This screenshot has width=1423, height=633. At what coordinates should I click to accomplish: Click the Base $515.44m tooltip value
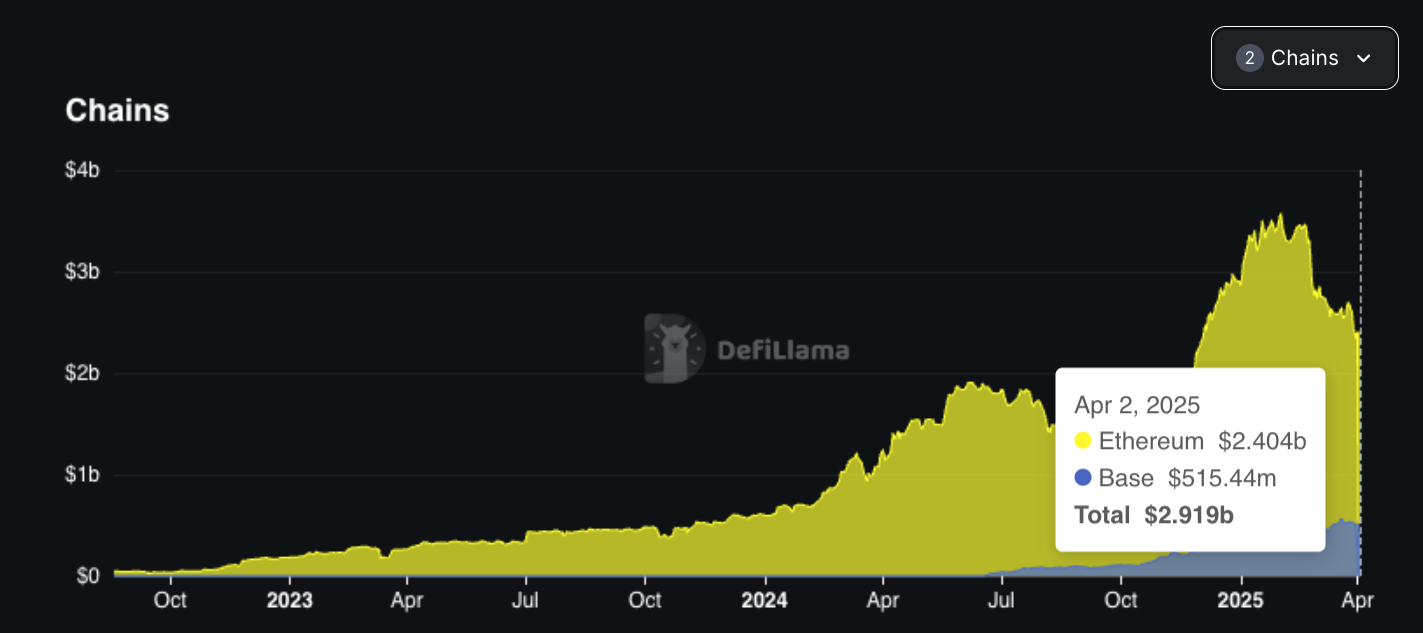coord(1222,478)
